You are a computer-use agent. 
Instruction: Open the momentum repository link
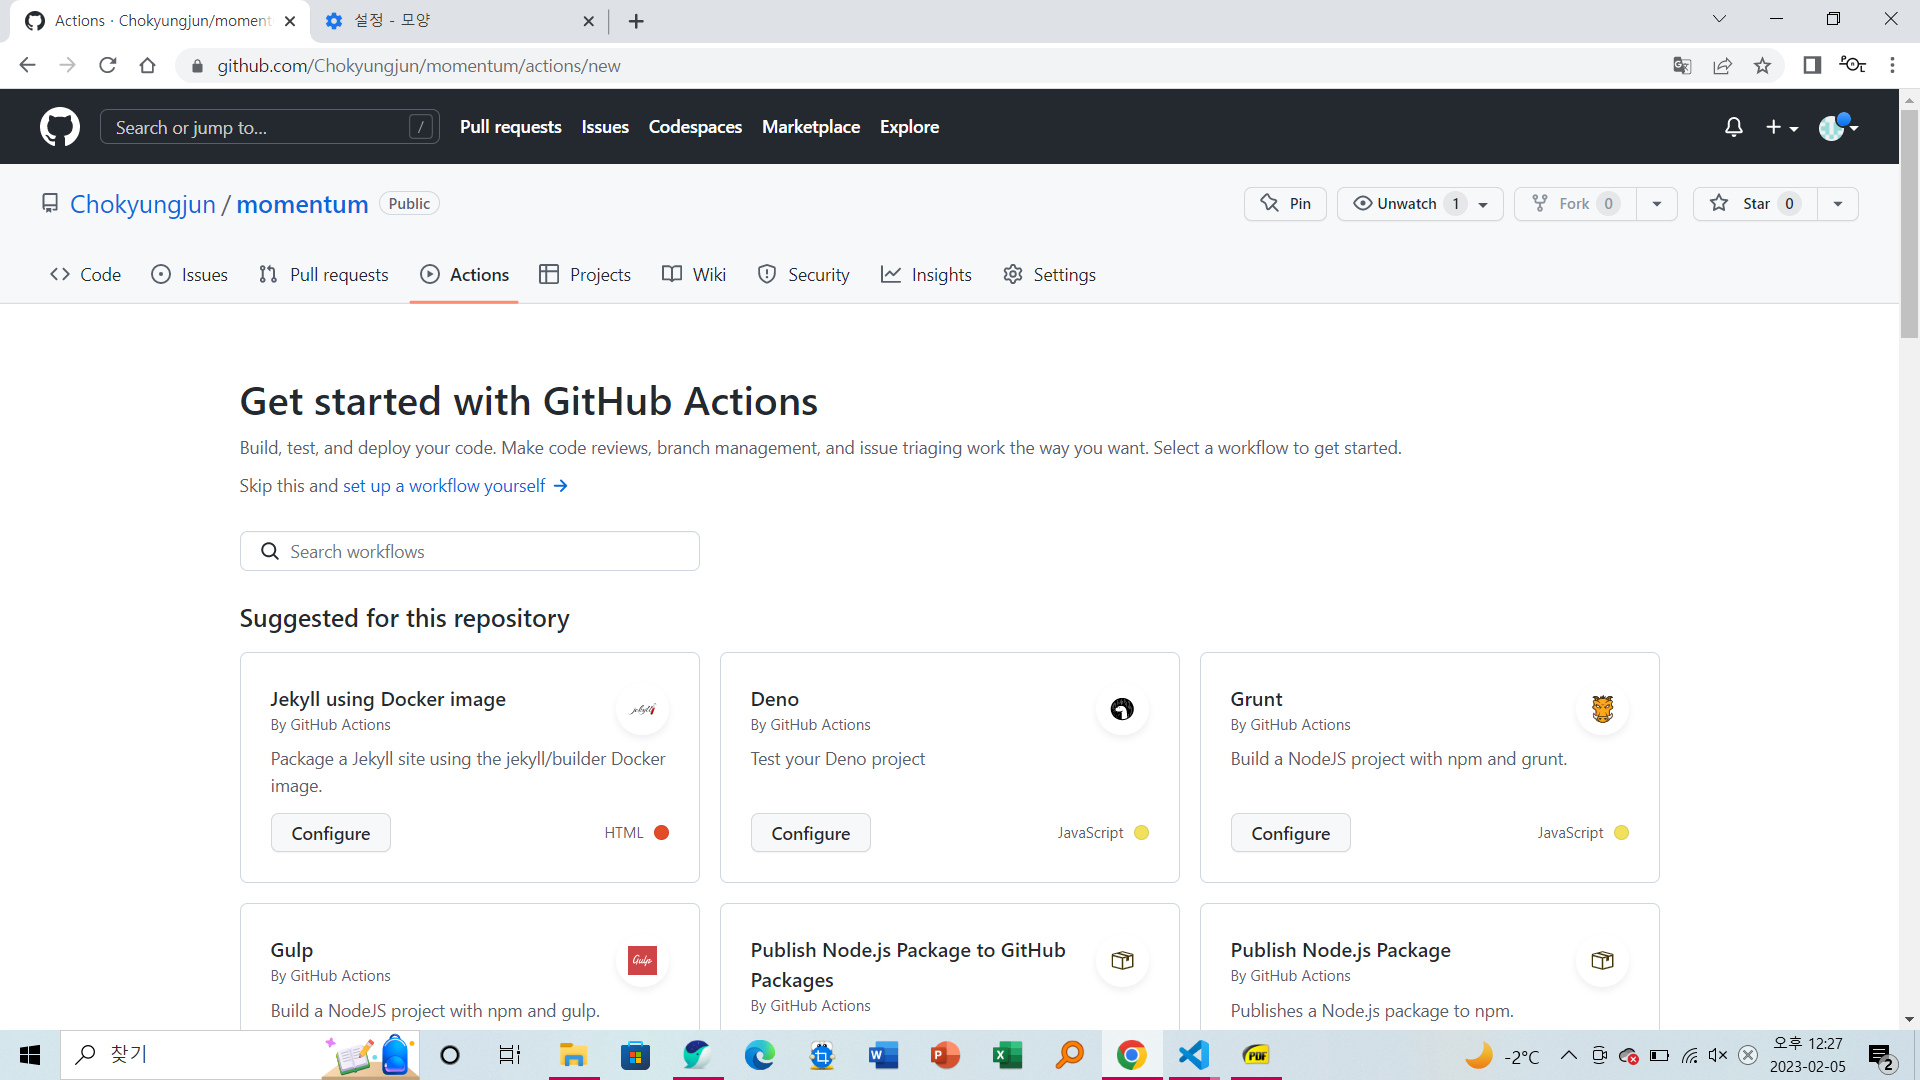302,204
